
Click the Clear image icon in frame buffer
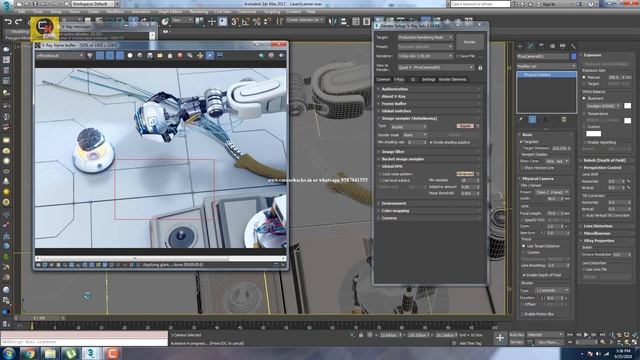(x=170, y=56)
